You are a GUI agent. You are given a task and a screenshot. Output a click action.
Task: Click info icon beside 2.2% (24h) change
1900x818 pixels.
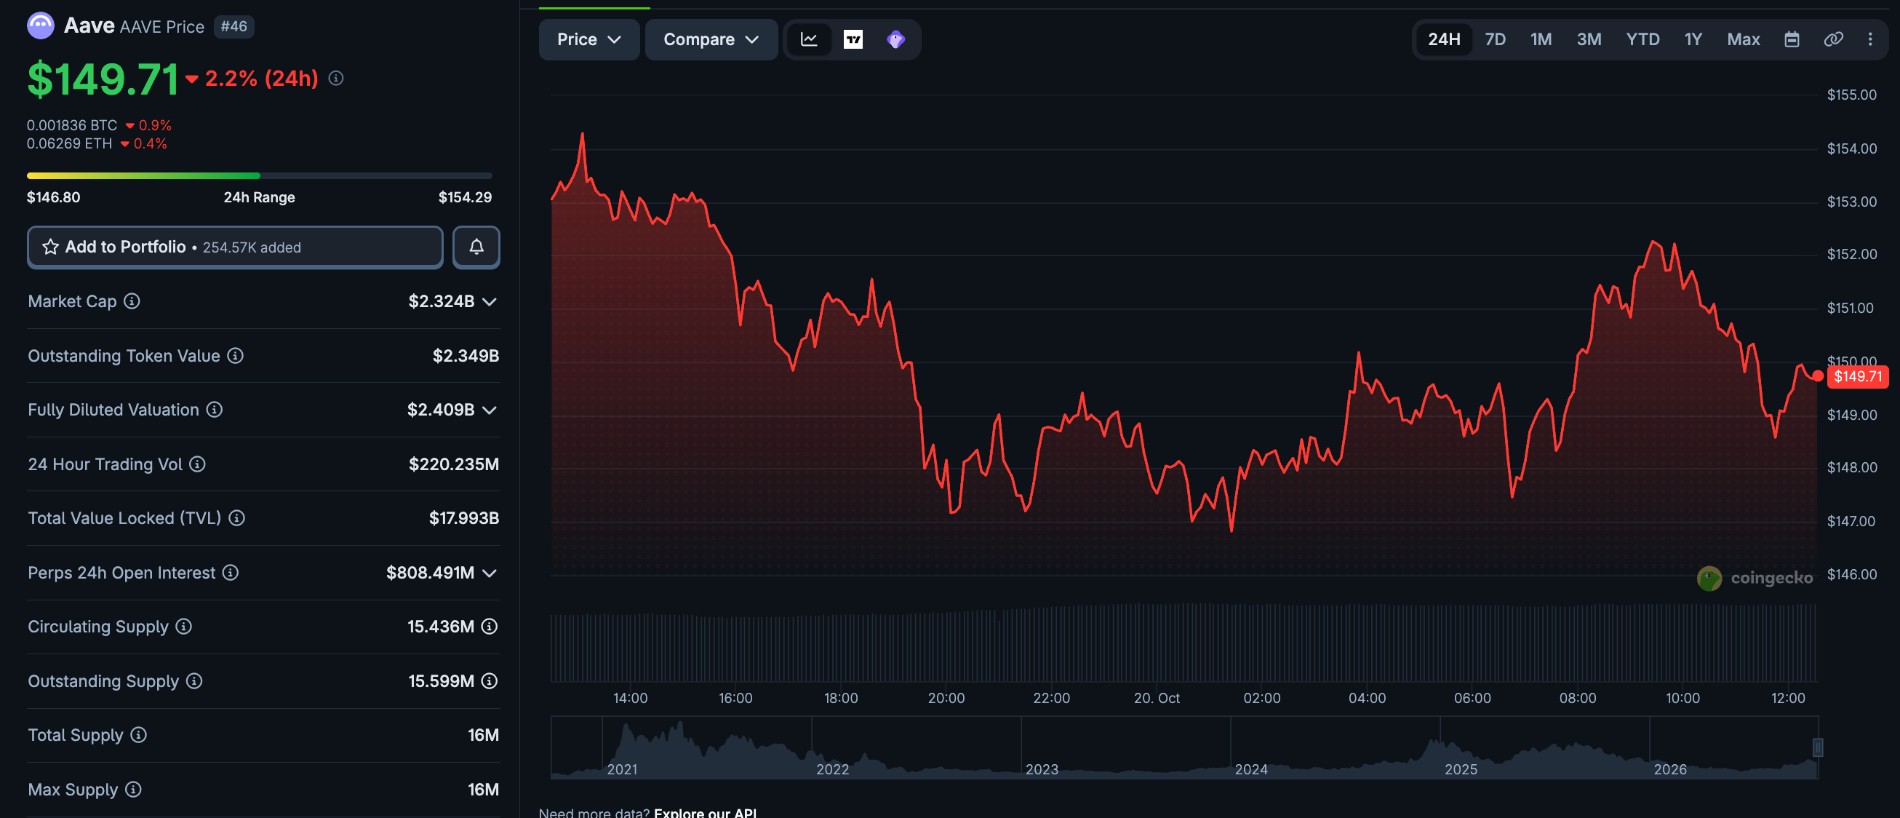[336, 78]
